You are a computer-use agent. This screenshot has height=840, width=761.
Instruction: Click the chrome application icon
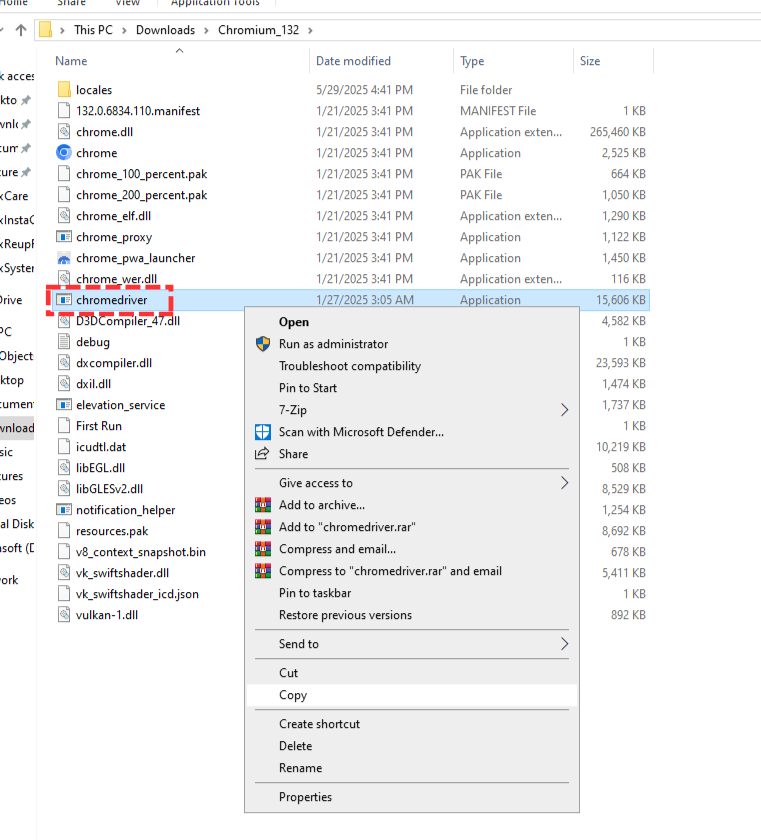pos(64,153)
